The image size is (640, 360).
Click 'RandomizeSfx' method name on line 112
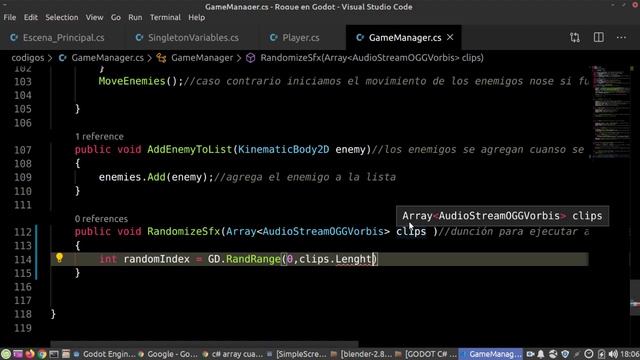click(184, 231)
